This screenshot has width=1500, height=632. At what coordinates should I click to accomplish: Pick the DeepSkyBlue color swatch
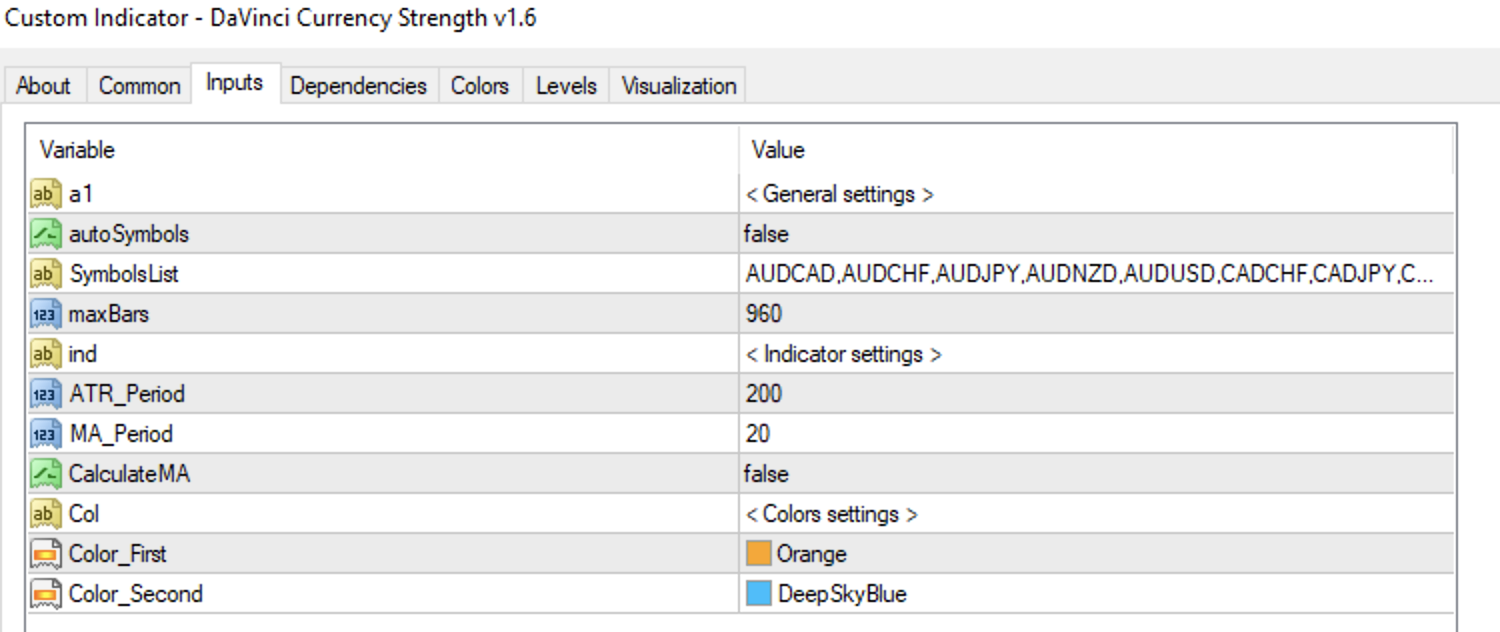click(x=759, y=594)
